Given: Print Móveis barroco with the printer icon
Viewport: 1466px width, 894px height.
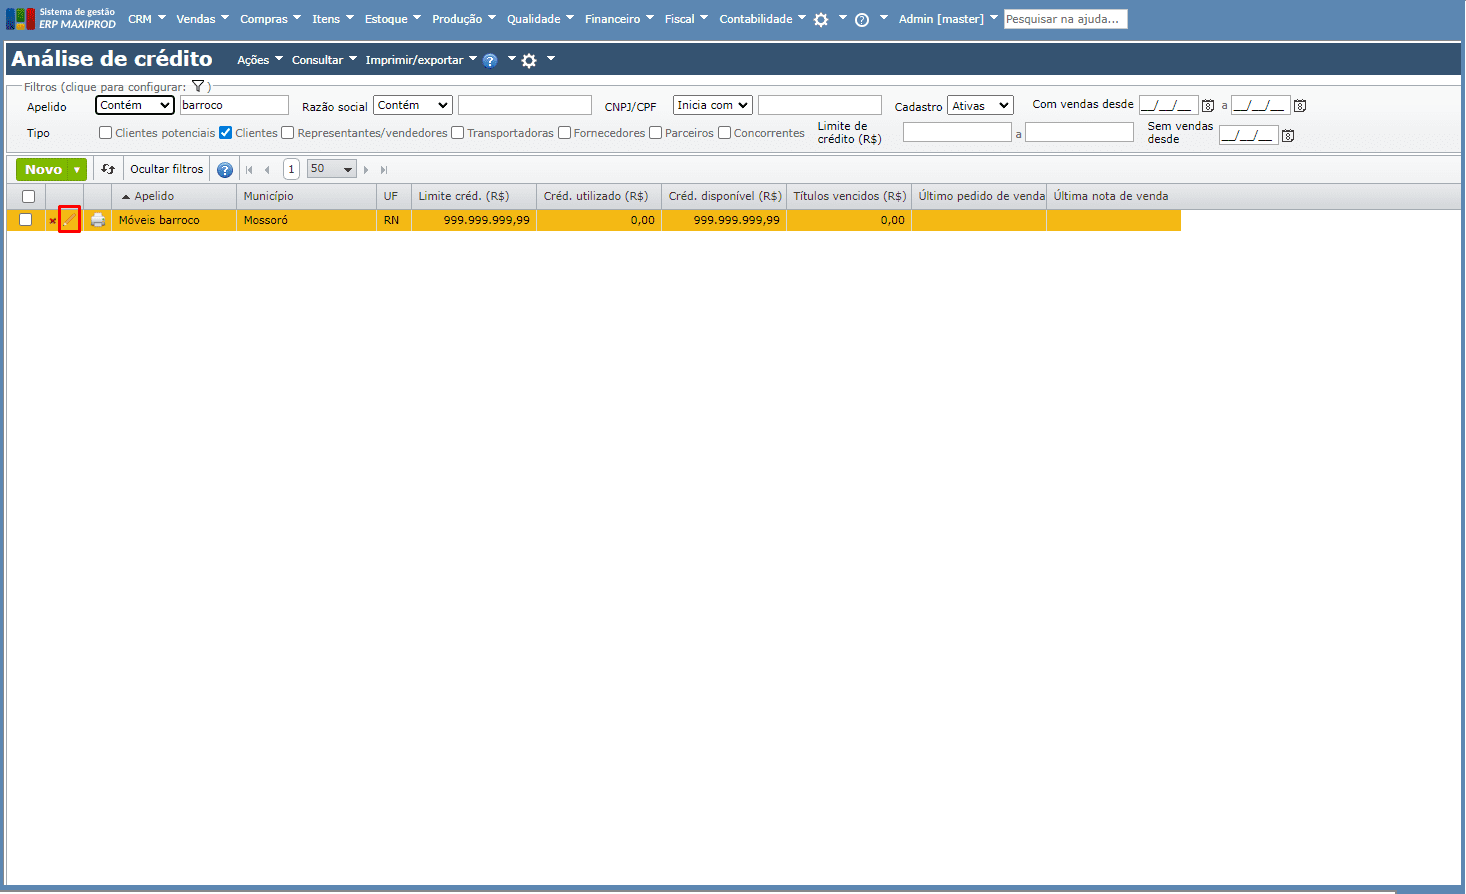Looking at the screenshot, I should [x=98, y=220].
